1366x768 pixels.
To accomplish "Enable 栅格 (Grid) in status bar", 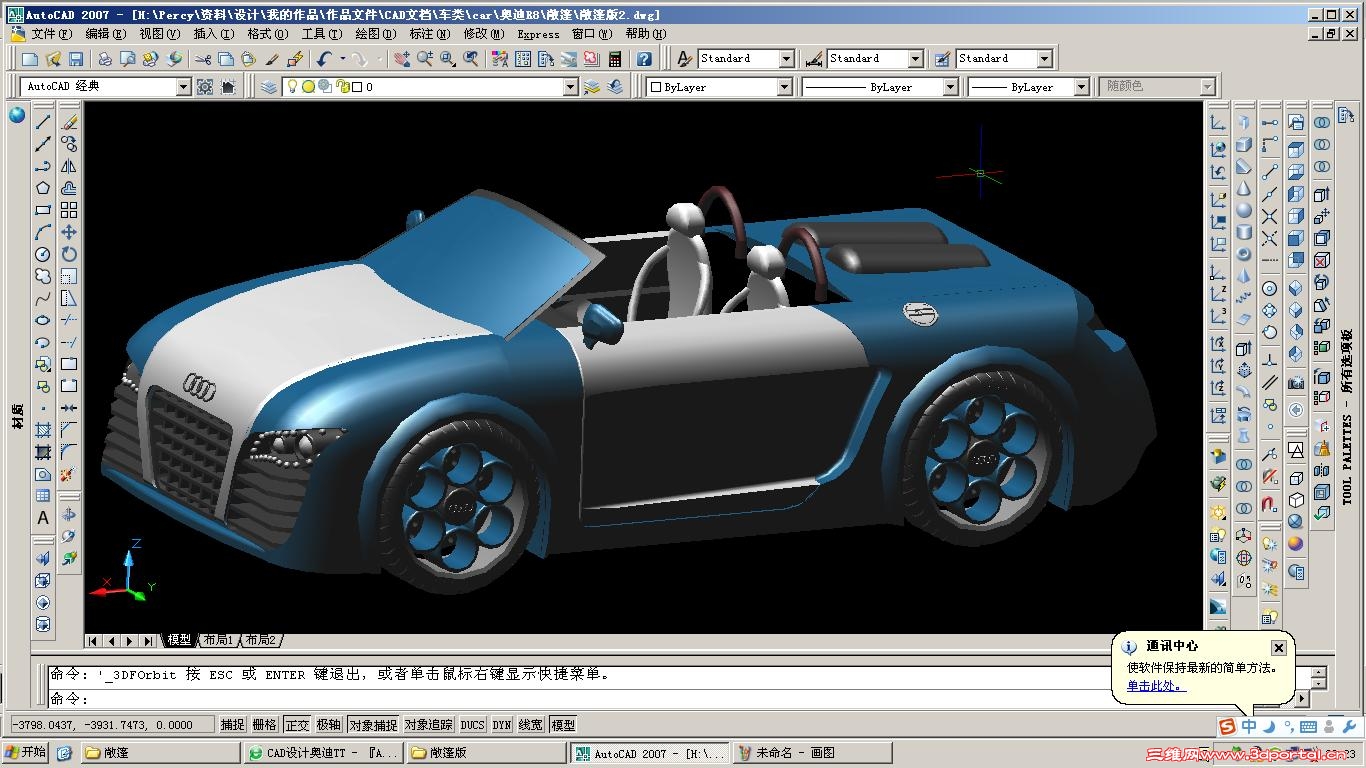I will click(x=264, y=725).
